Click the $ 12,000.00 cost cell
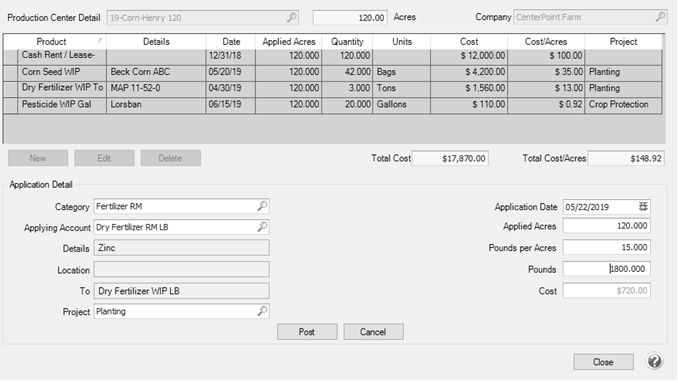Image resolution: width=678 pixels, height=383 pixels. 469,57
